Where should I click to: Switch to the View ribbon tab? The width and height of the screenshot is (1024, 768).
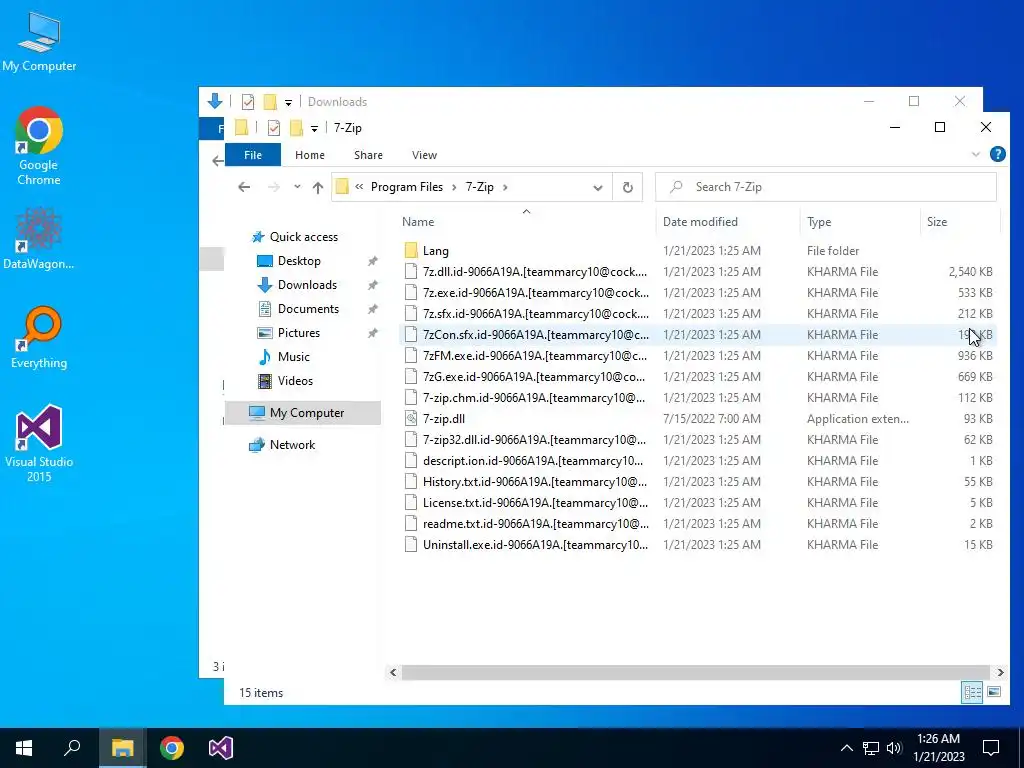pyautogui.click(x=424, y=155)
